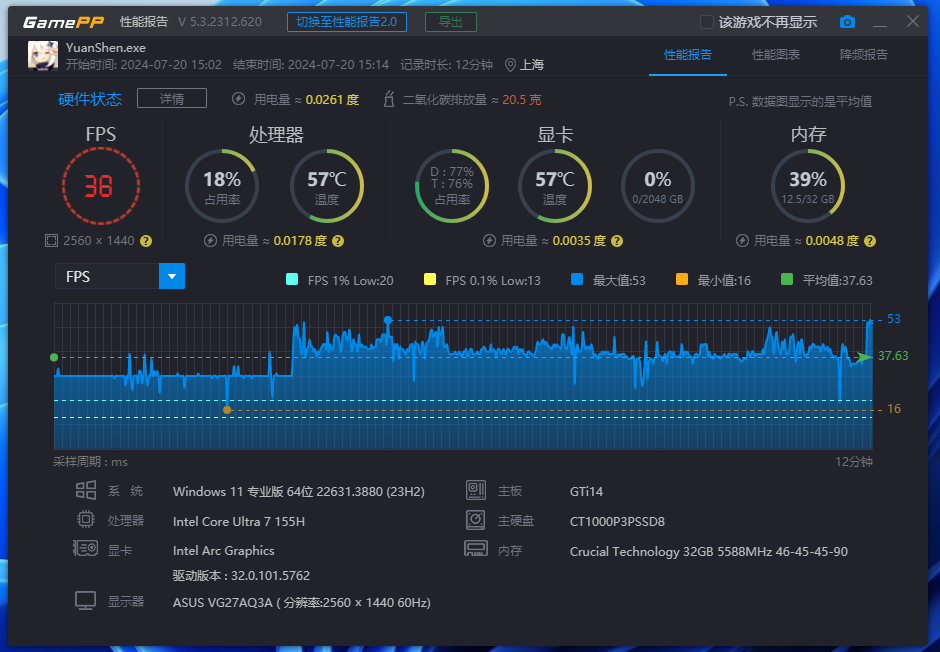Click the Shanghai location pin icon
The image size is (940, 652).
click(x=510, y=65)
